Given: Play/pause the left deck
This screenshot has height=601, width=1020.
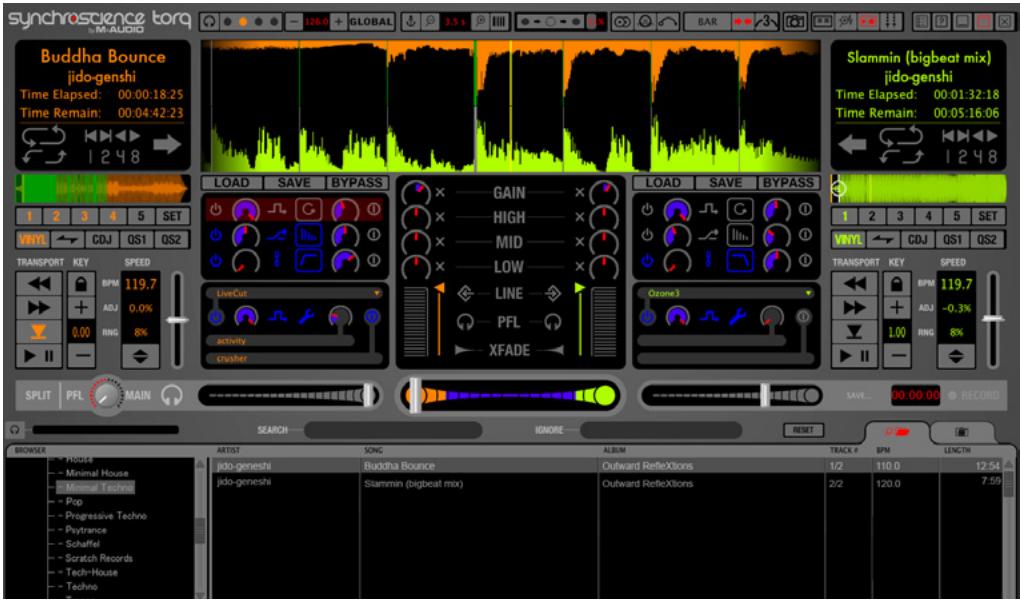Looking at the screenshot, I should coord(39,356).
